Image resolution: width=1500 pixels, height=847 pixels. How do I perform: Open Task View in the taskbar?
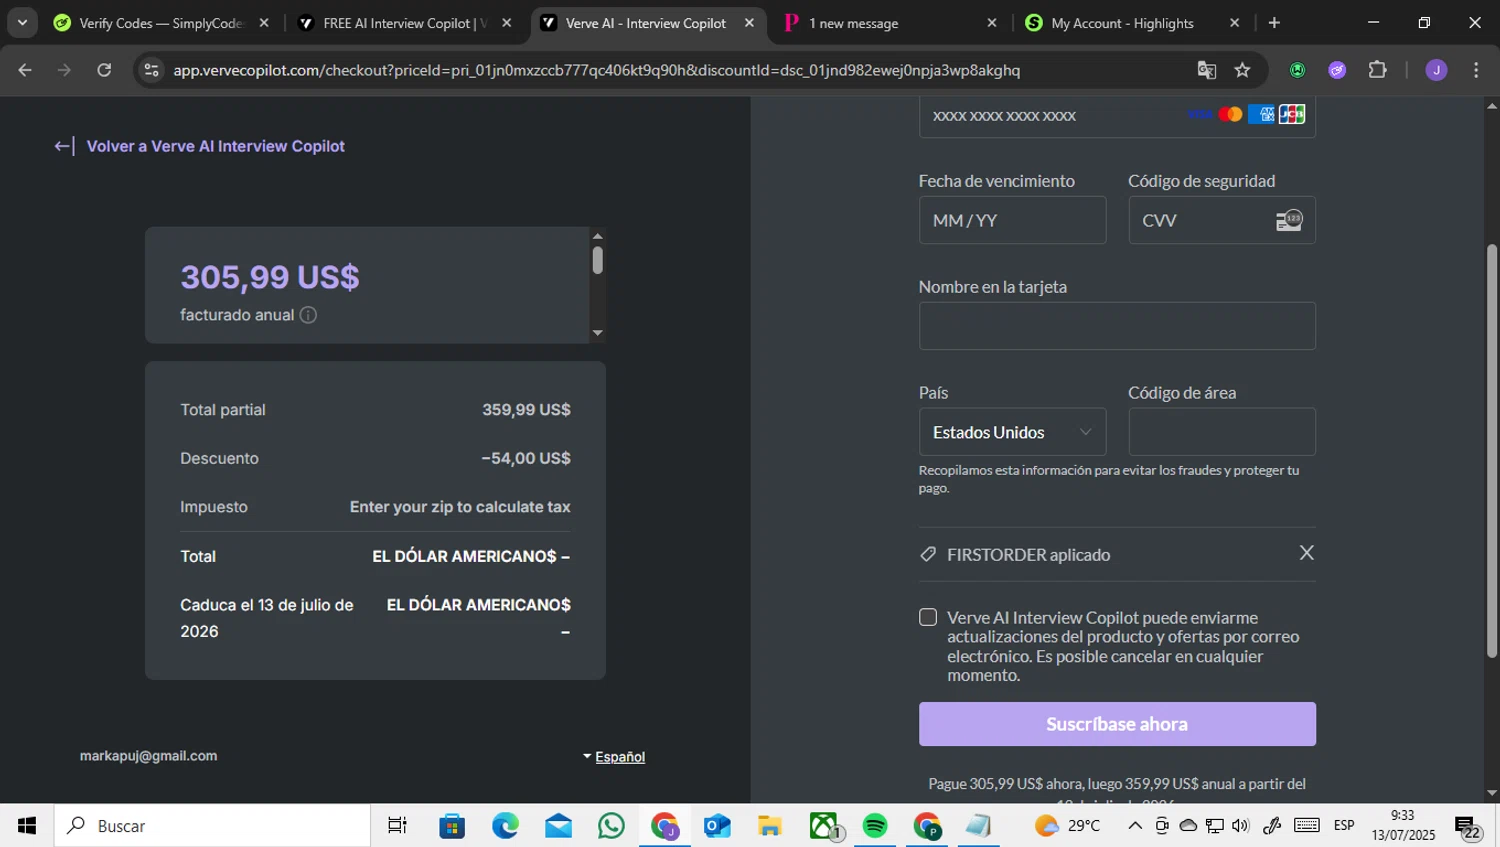(397, 826)
